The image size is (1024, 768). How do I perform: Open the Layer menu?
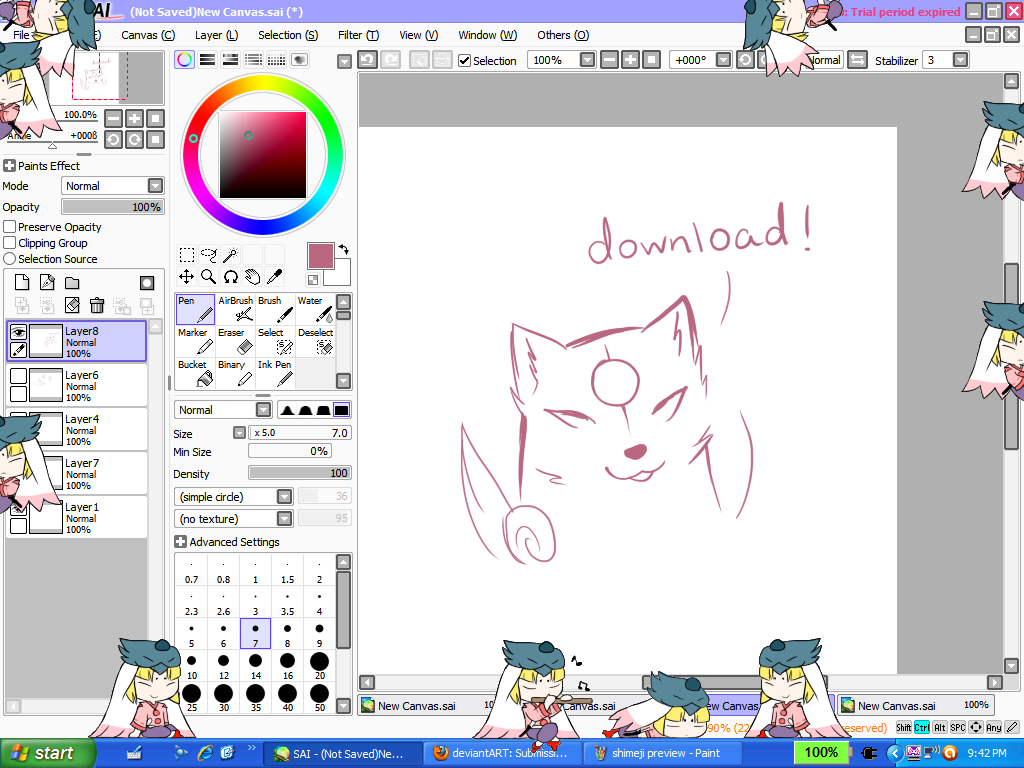pyautogui.click(x=217, y=35)
